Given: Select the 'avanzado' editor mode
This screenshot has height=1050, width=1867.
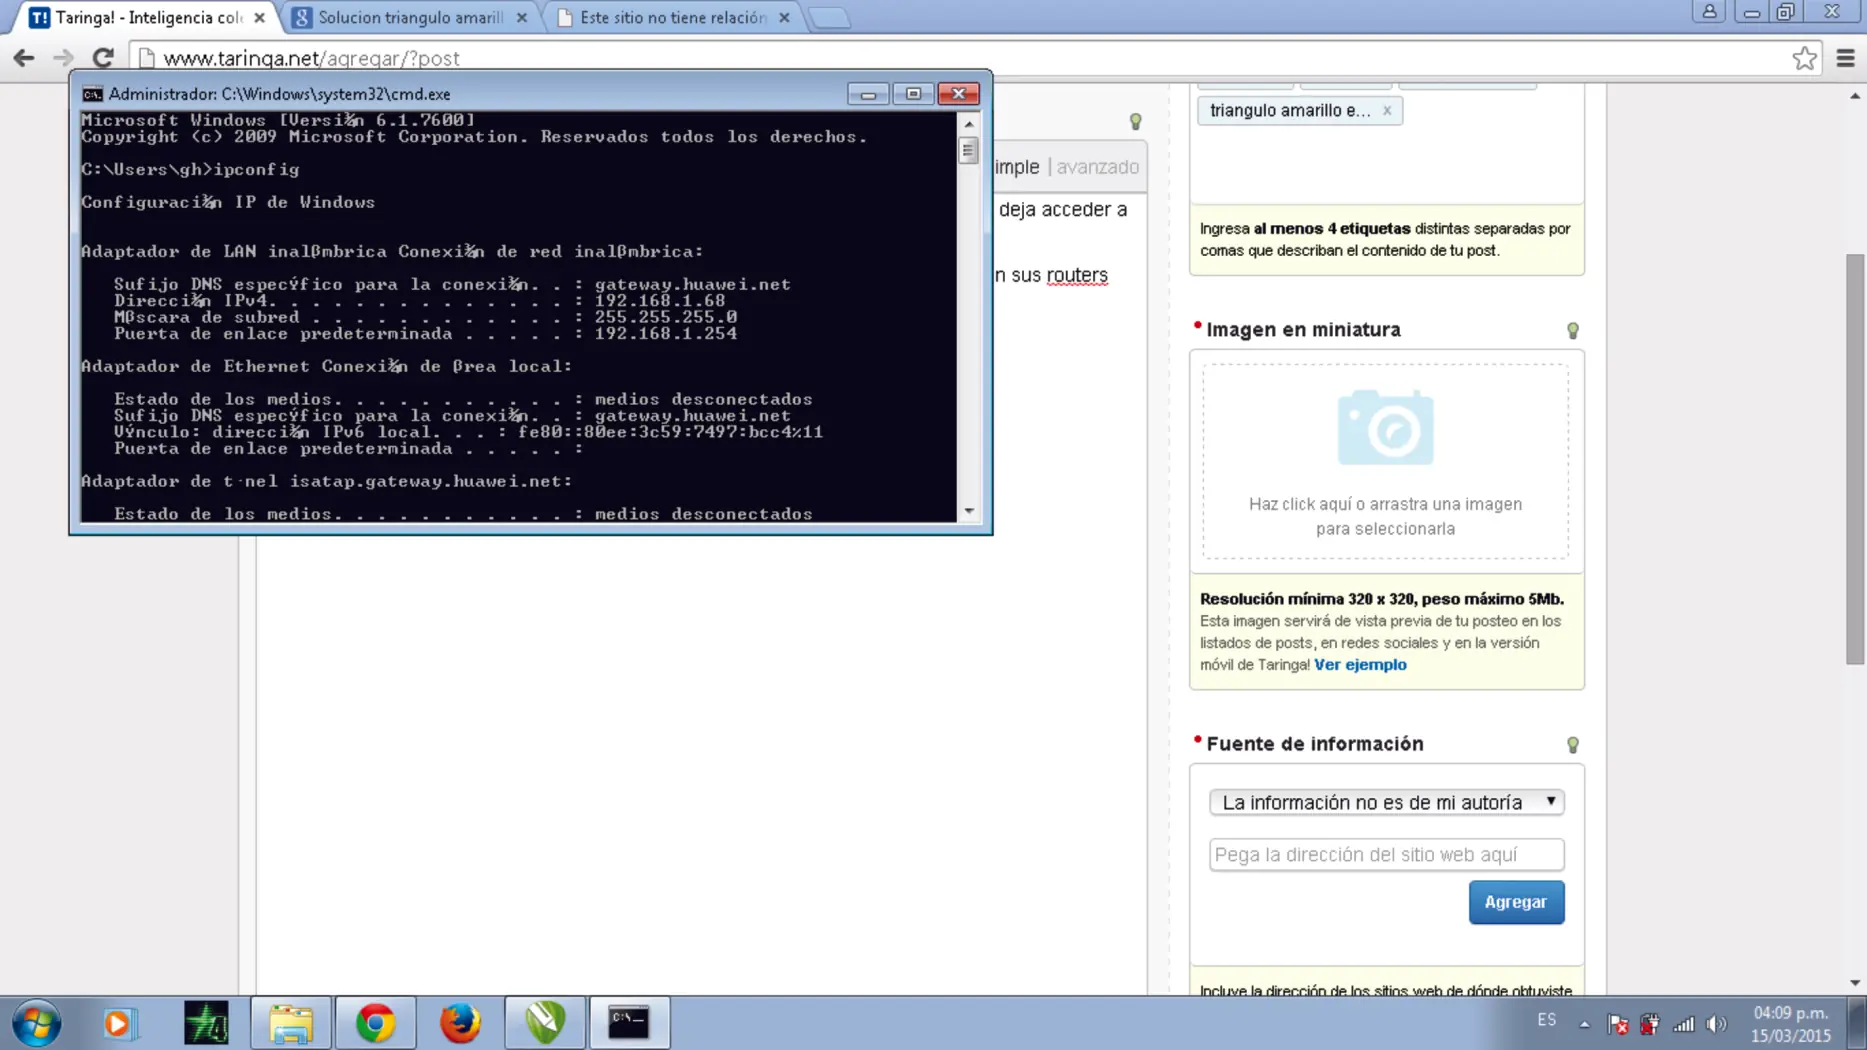Looking at the screenshot, I should pyautogui.click(x=1097, y=167).
